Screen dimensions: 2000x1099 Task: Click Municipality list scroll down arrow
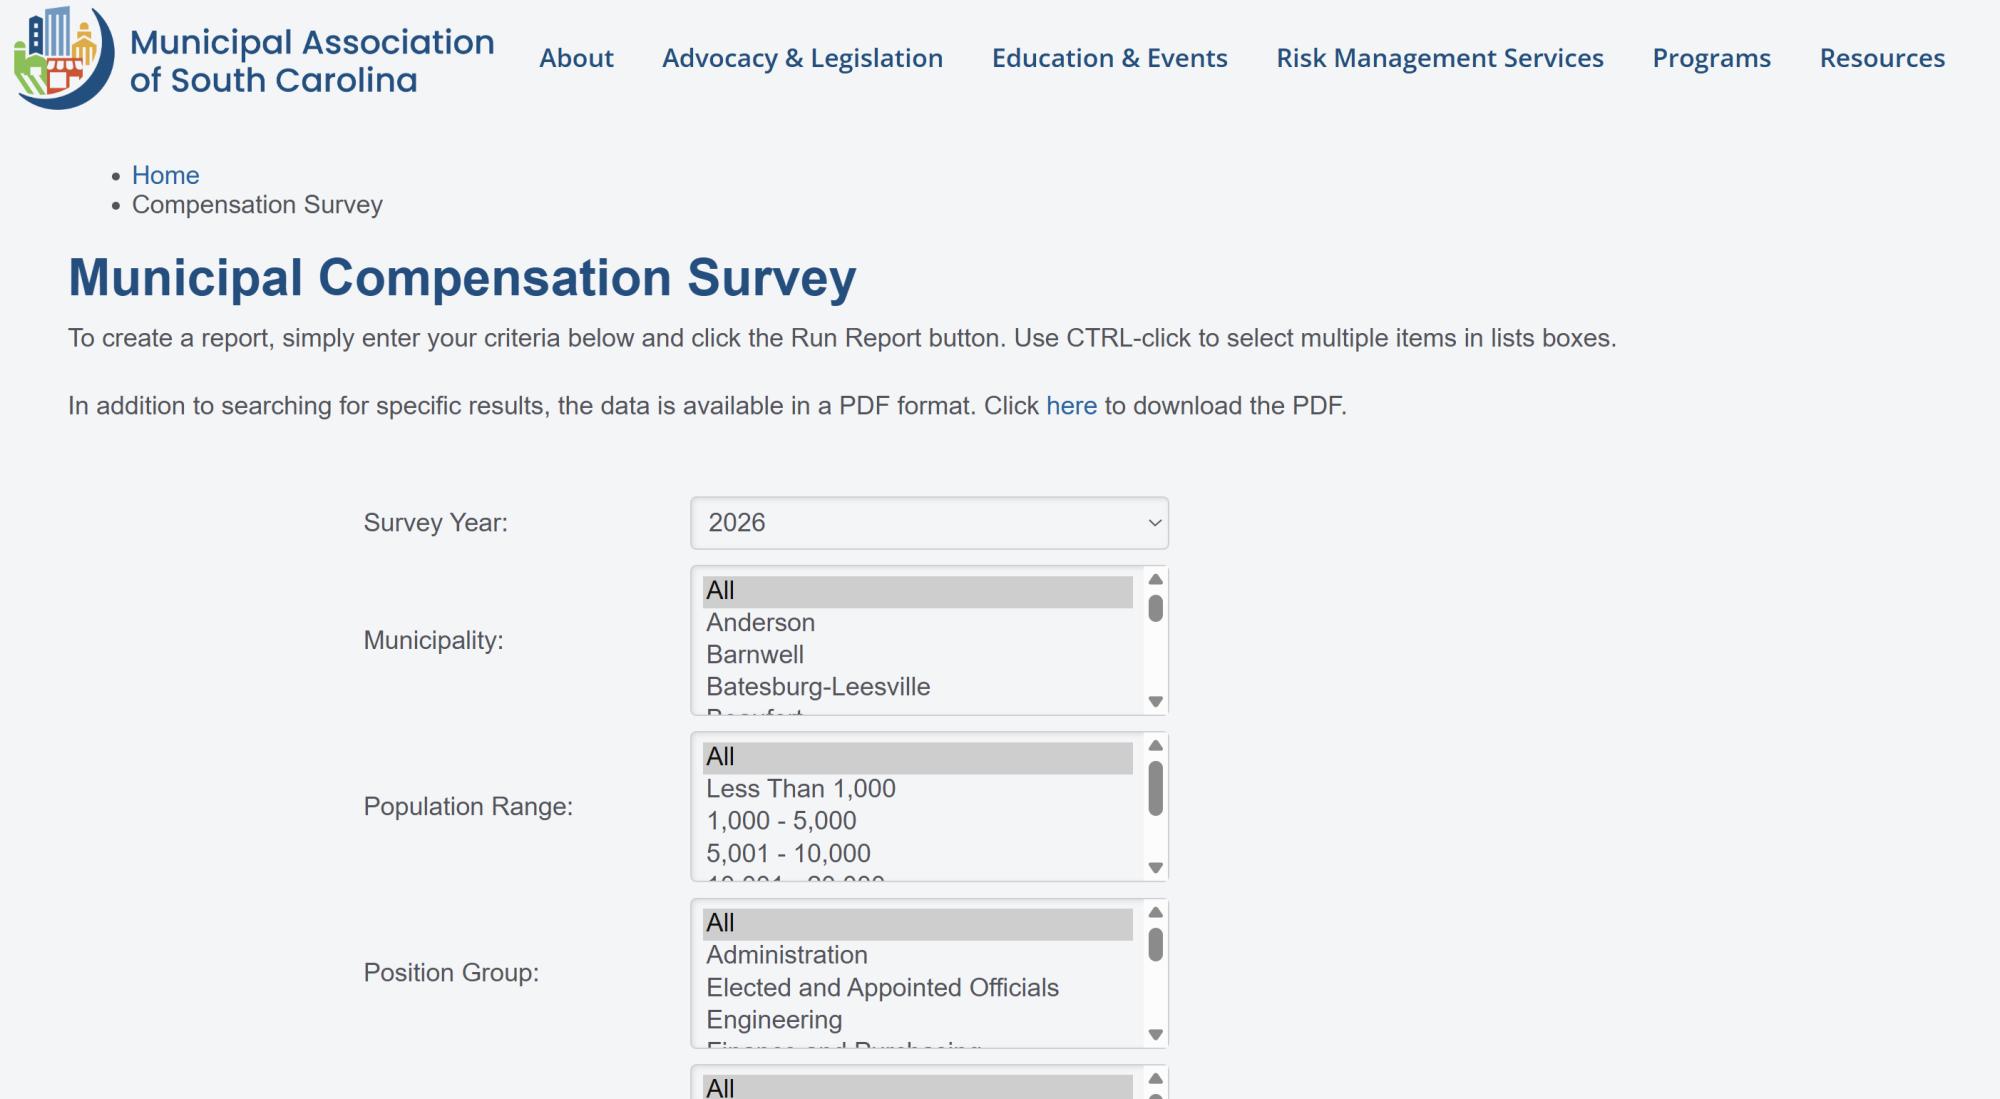[1155, 702]
